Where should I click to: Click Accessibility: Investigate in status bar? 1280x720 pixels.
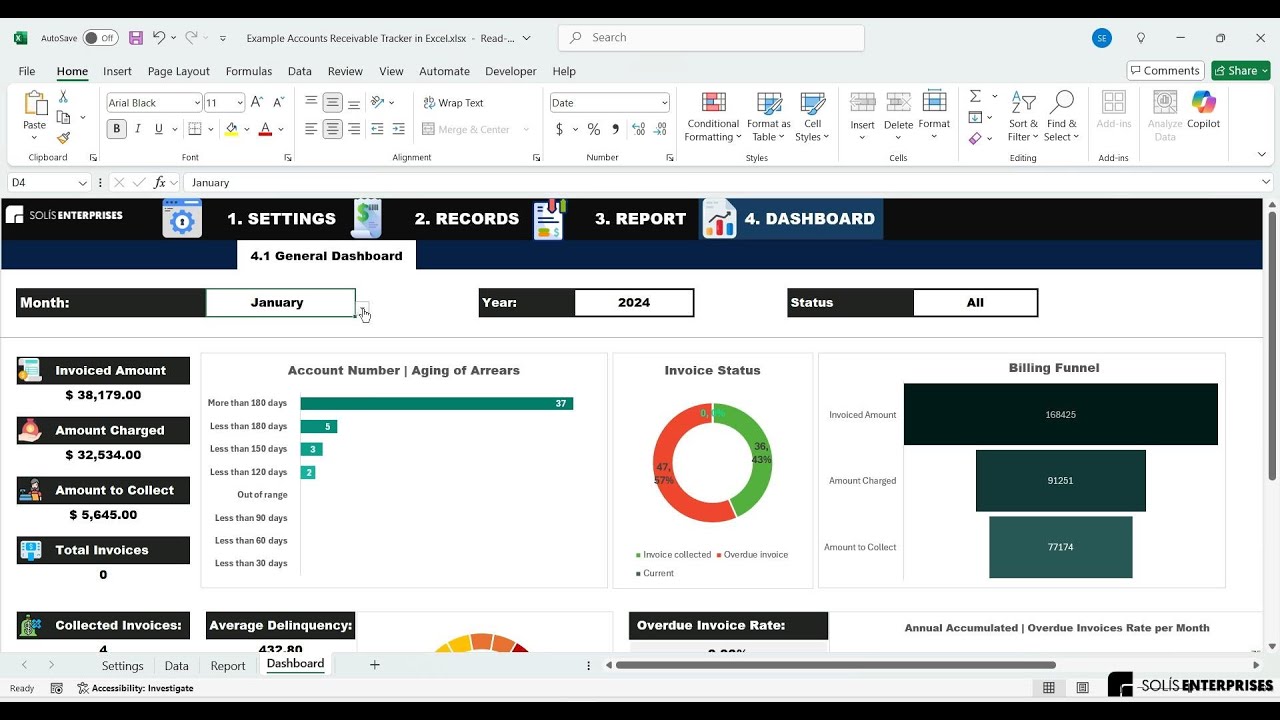tap(135, 688)
